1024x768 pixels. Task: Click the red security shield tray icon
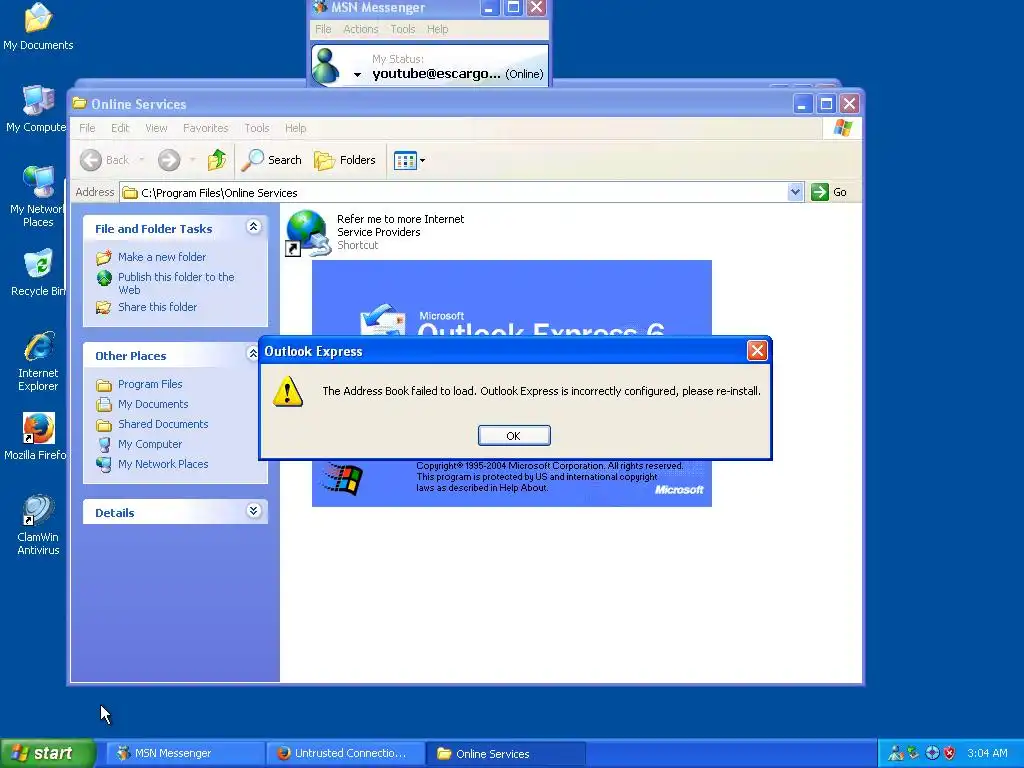[950, 753]
